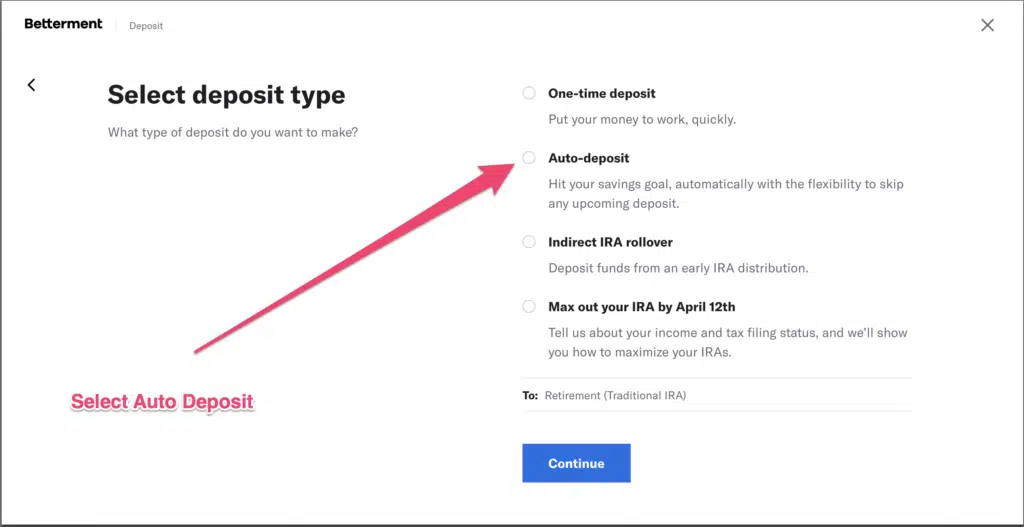Go back using the left chevron arrow
The image size is (1024, 527).
click(x=32, y=85)
